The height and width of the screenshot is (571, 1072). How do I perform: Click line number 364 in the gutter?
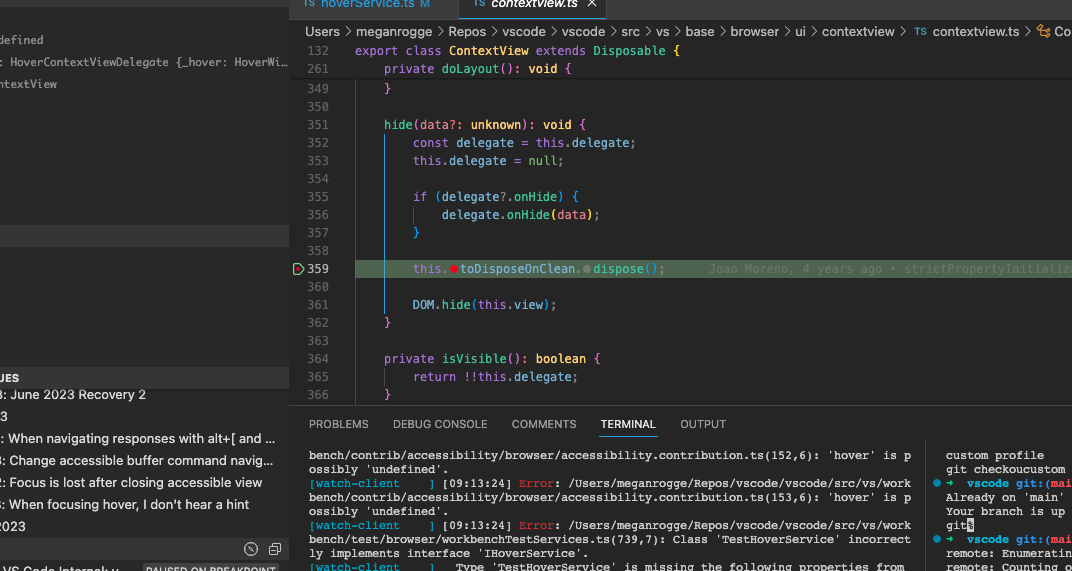coord(318,359)
